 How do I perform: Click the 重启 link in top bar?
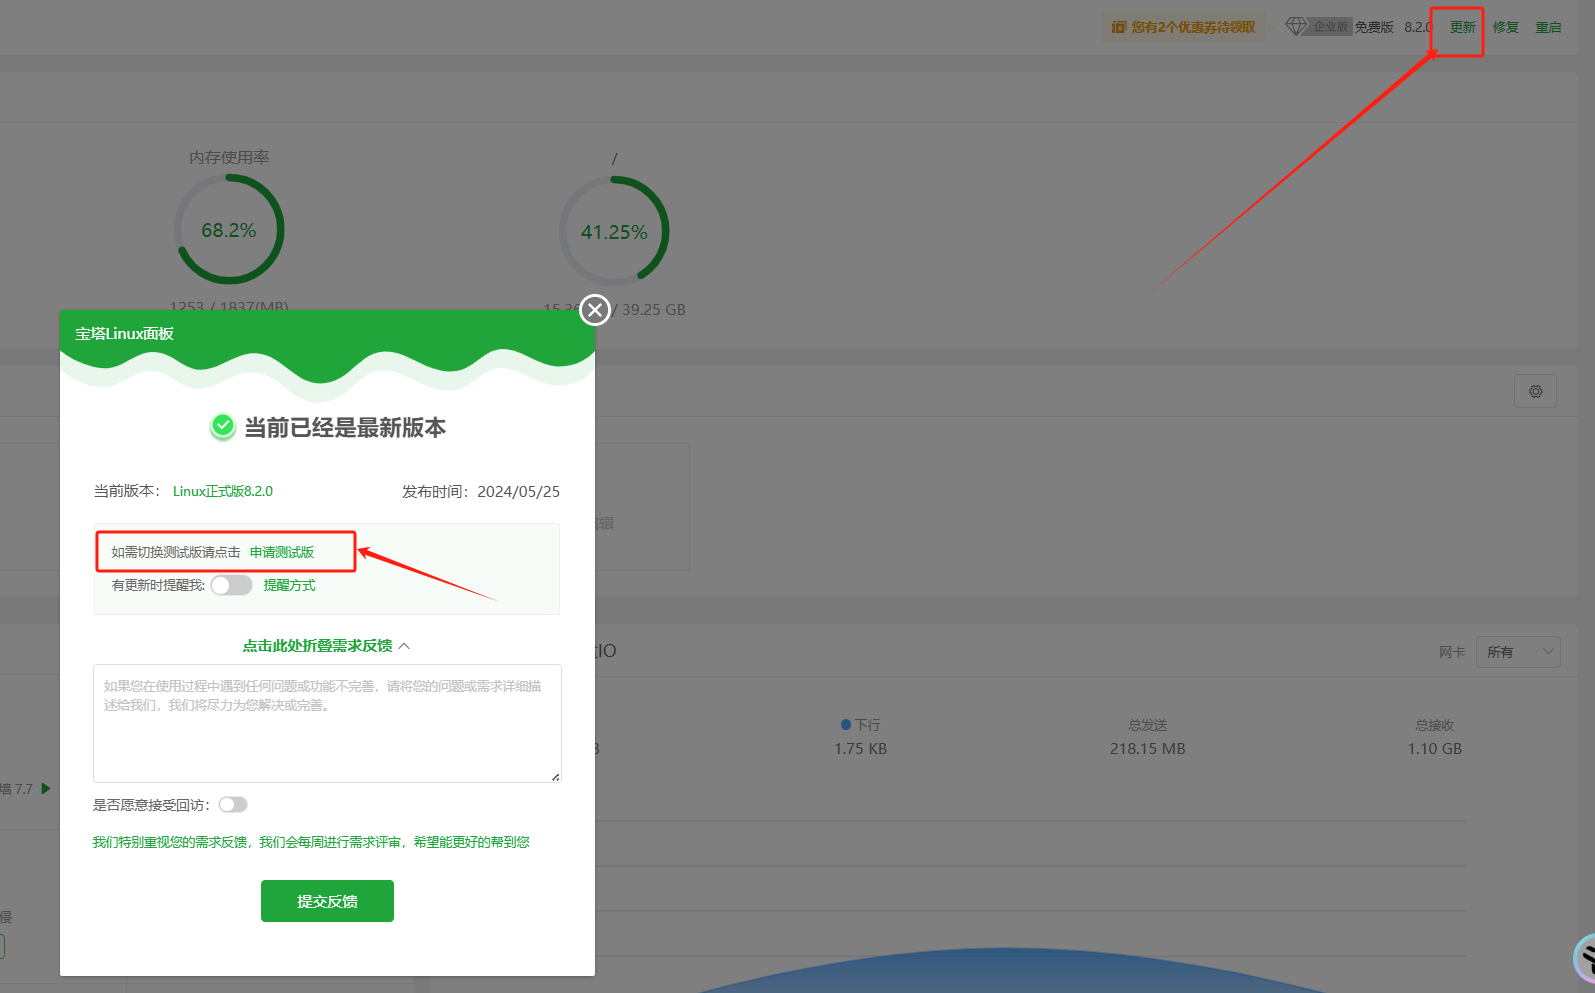tap(1548, 27)
